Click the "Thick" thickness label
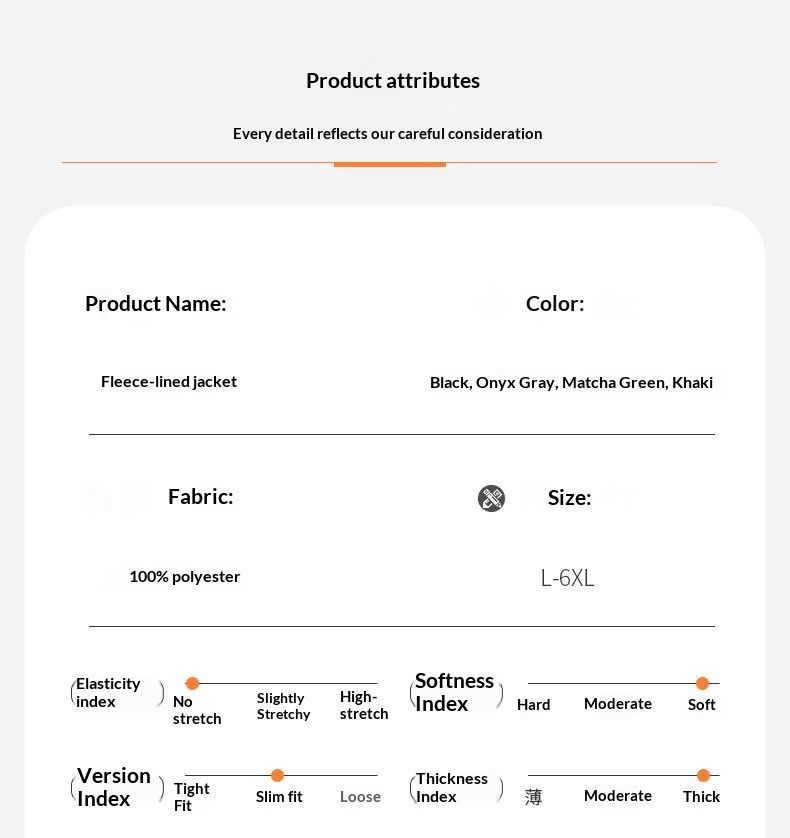This screenshot has width=790, height=838. [x=701, y=797]
